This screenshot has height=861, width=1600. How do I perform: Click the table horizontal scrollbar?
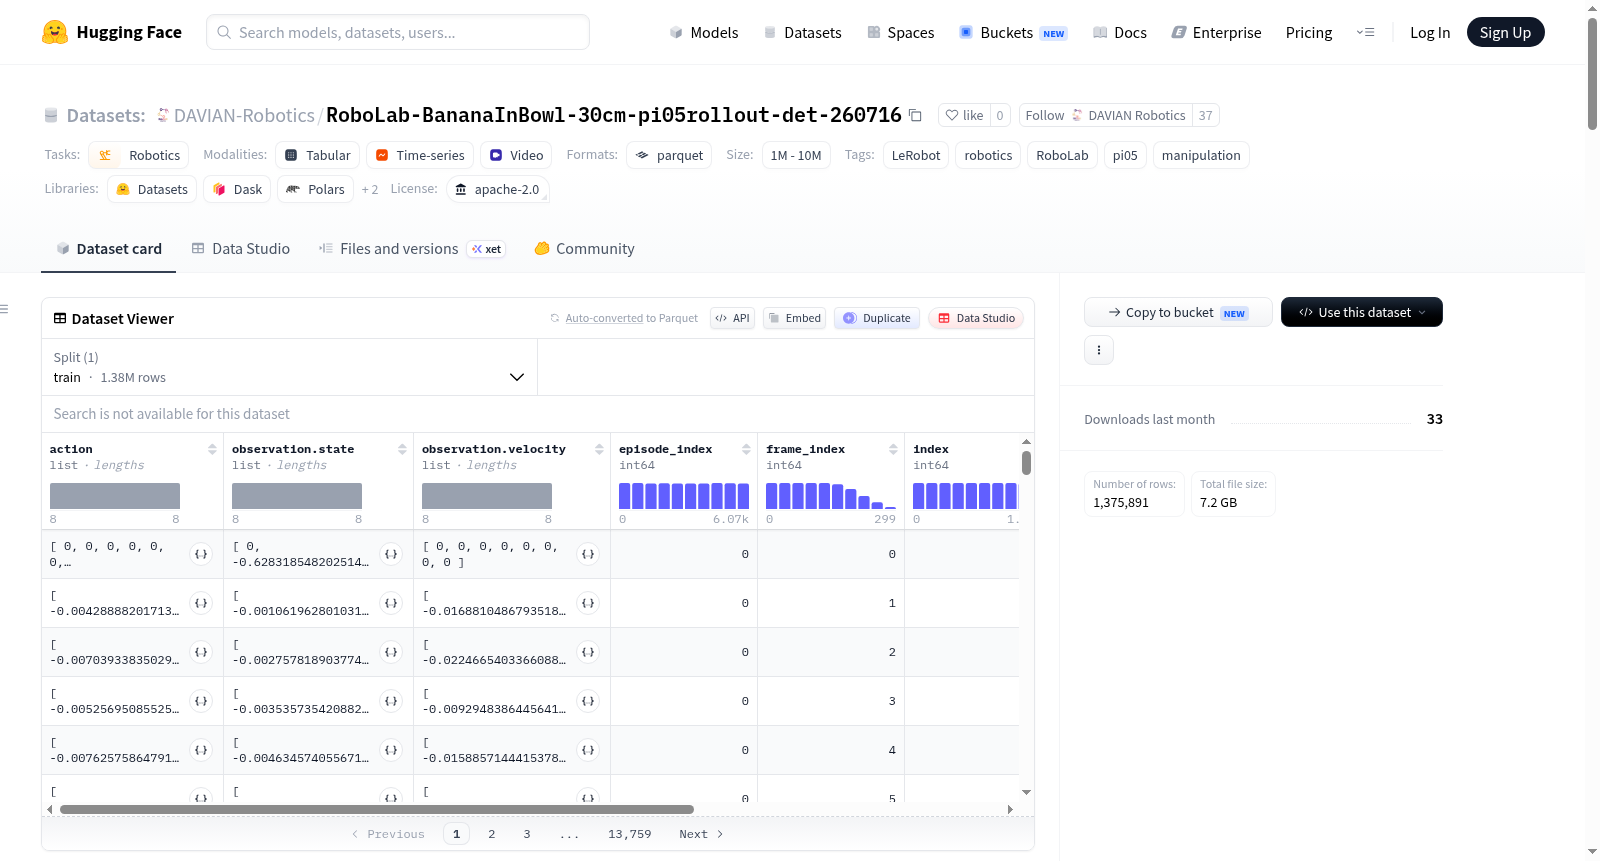(377, 809)
